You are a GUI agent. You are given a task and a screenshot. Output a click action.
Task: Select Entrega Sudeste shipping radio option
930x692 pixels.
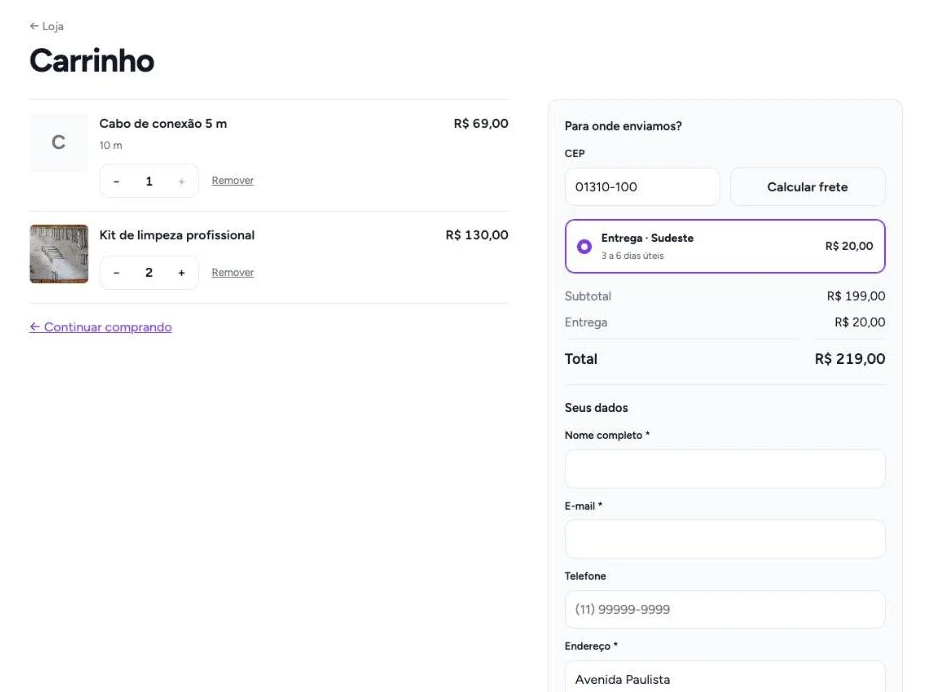[x=725, y=246]
